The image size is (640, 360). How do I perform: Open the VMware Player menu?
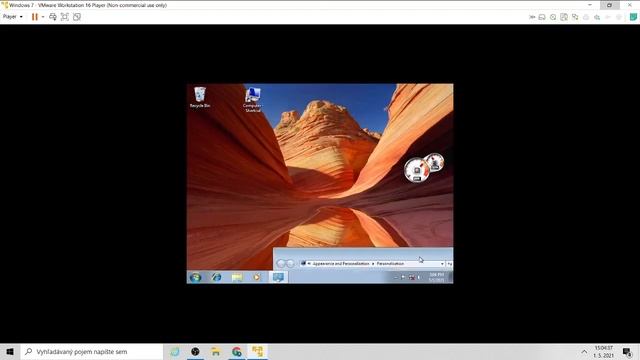(x=12, y=17)
